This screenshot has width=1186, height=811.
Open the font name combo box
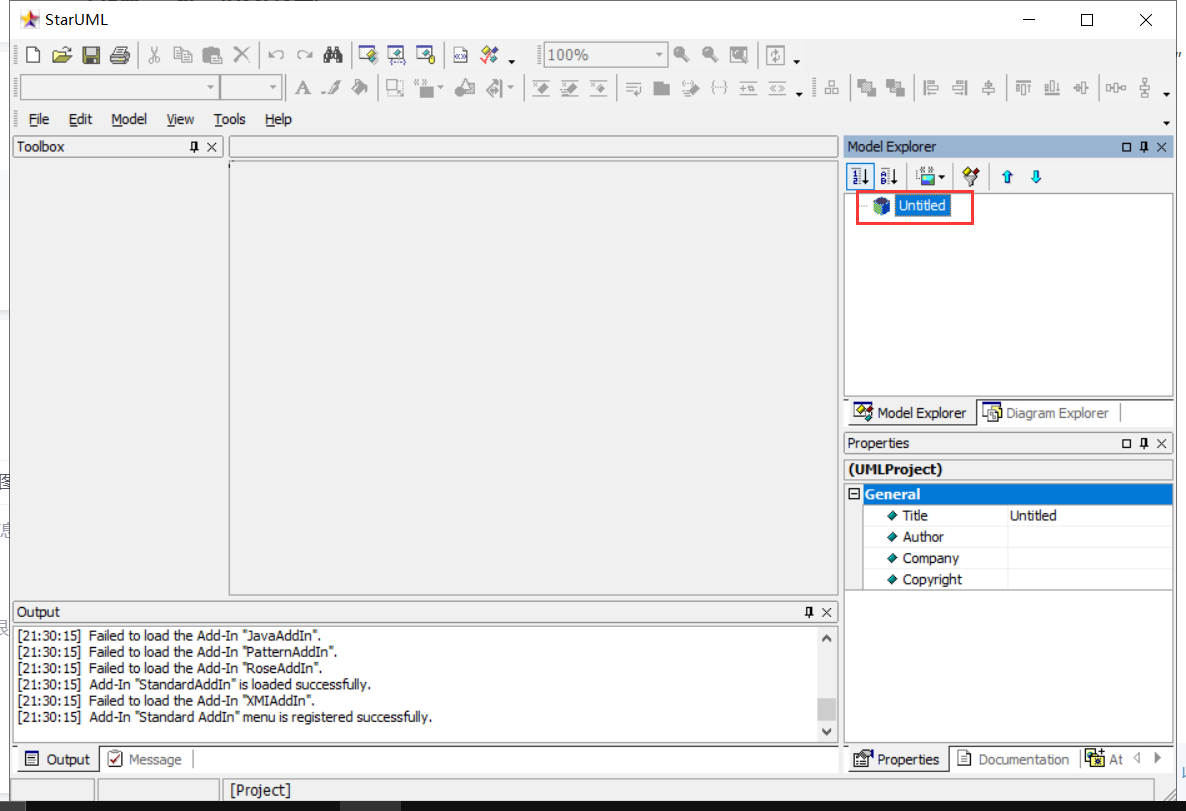pyautogui.click(x=120, y=88)
